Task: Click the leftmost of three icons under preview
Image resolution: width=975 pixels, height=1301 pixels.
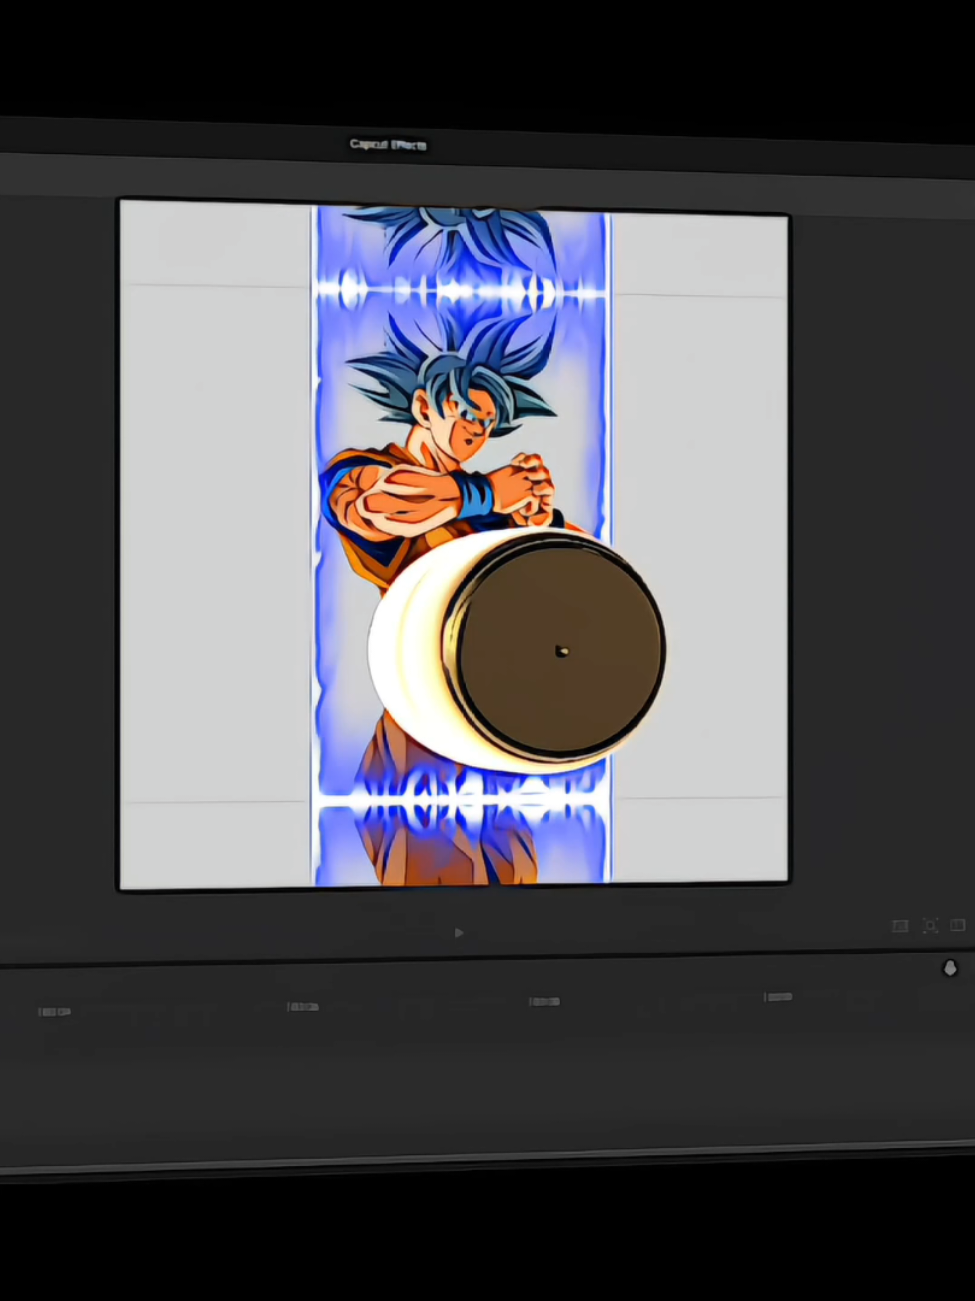Action: pos(900,927)
